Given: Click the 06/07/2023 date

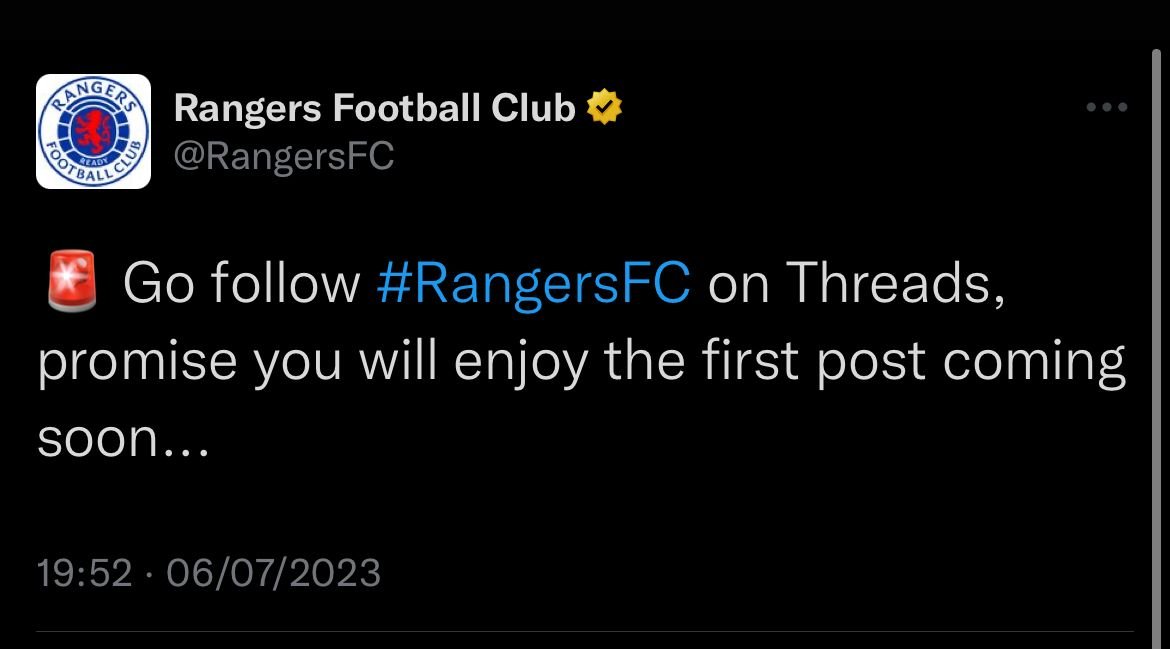Looking at the screenshot, I should point(273,573).
